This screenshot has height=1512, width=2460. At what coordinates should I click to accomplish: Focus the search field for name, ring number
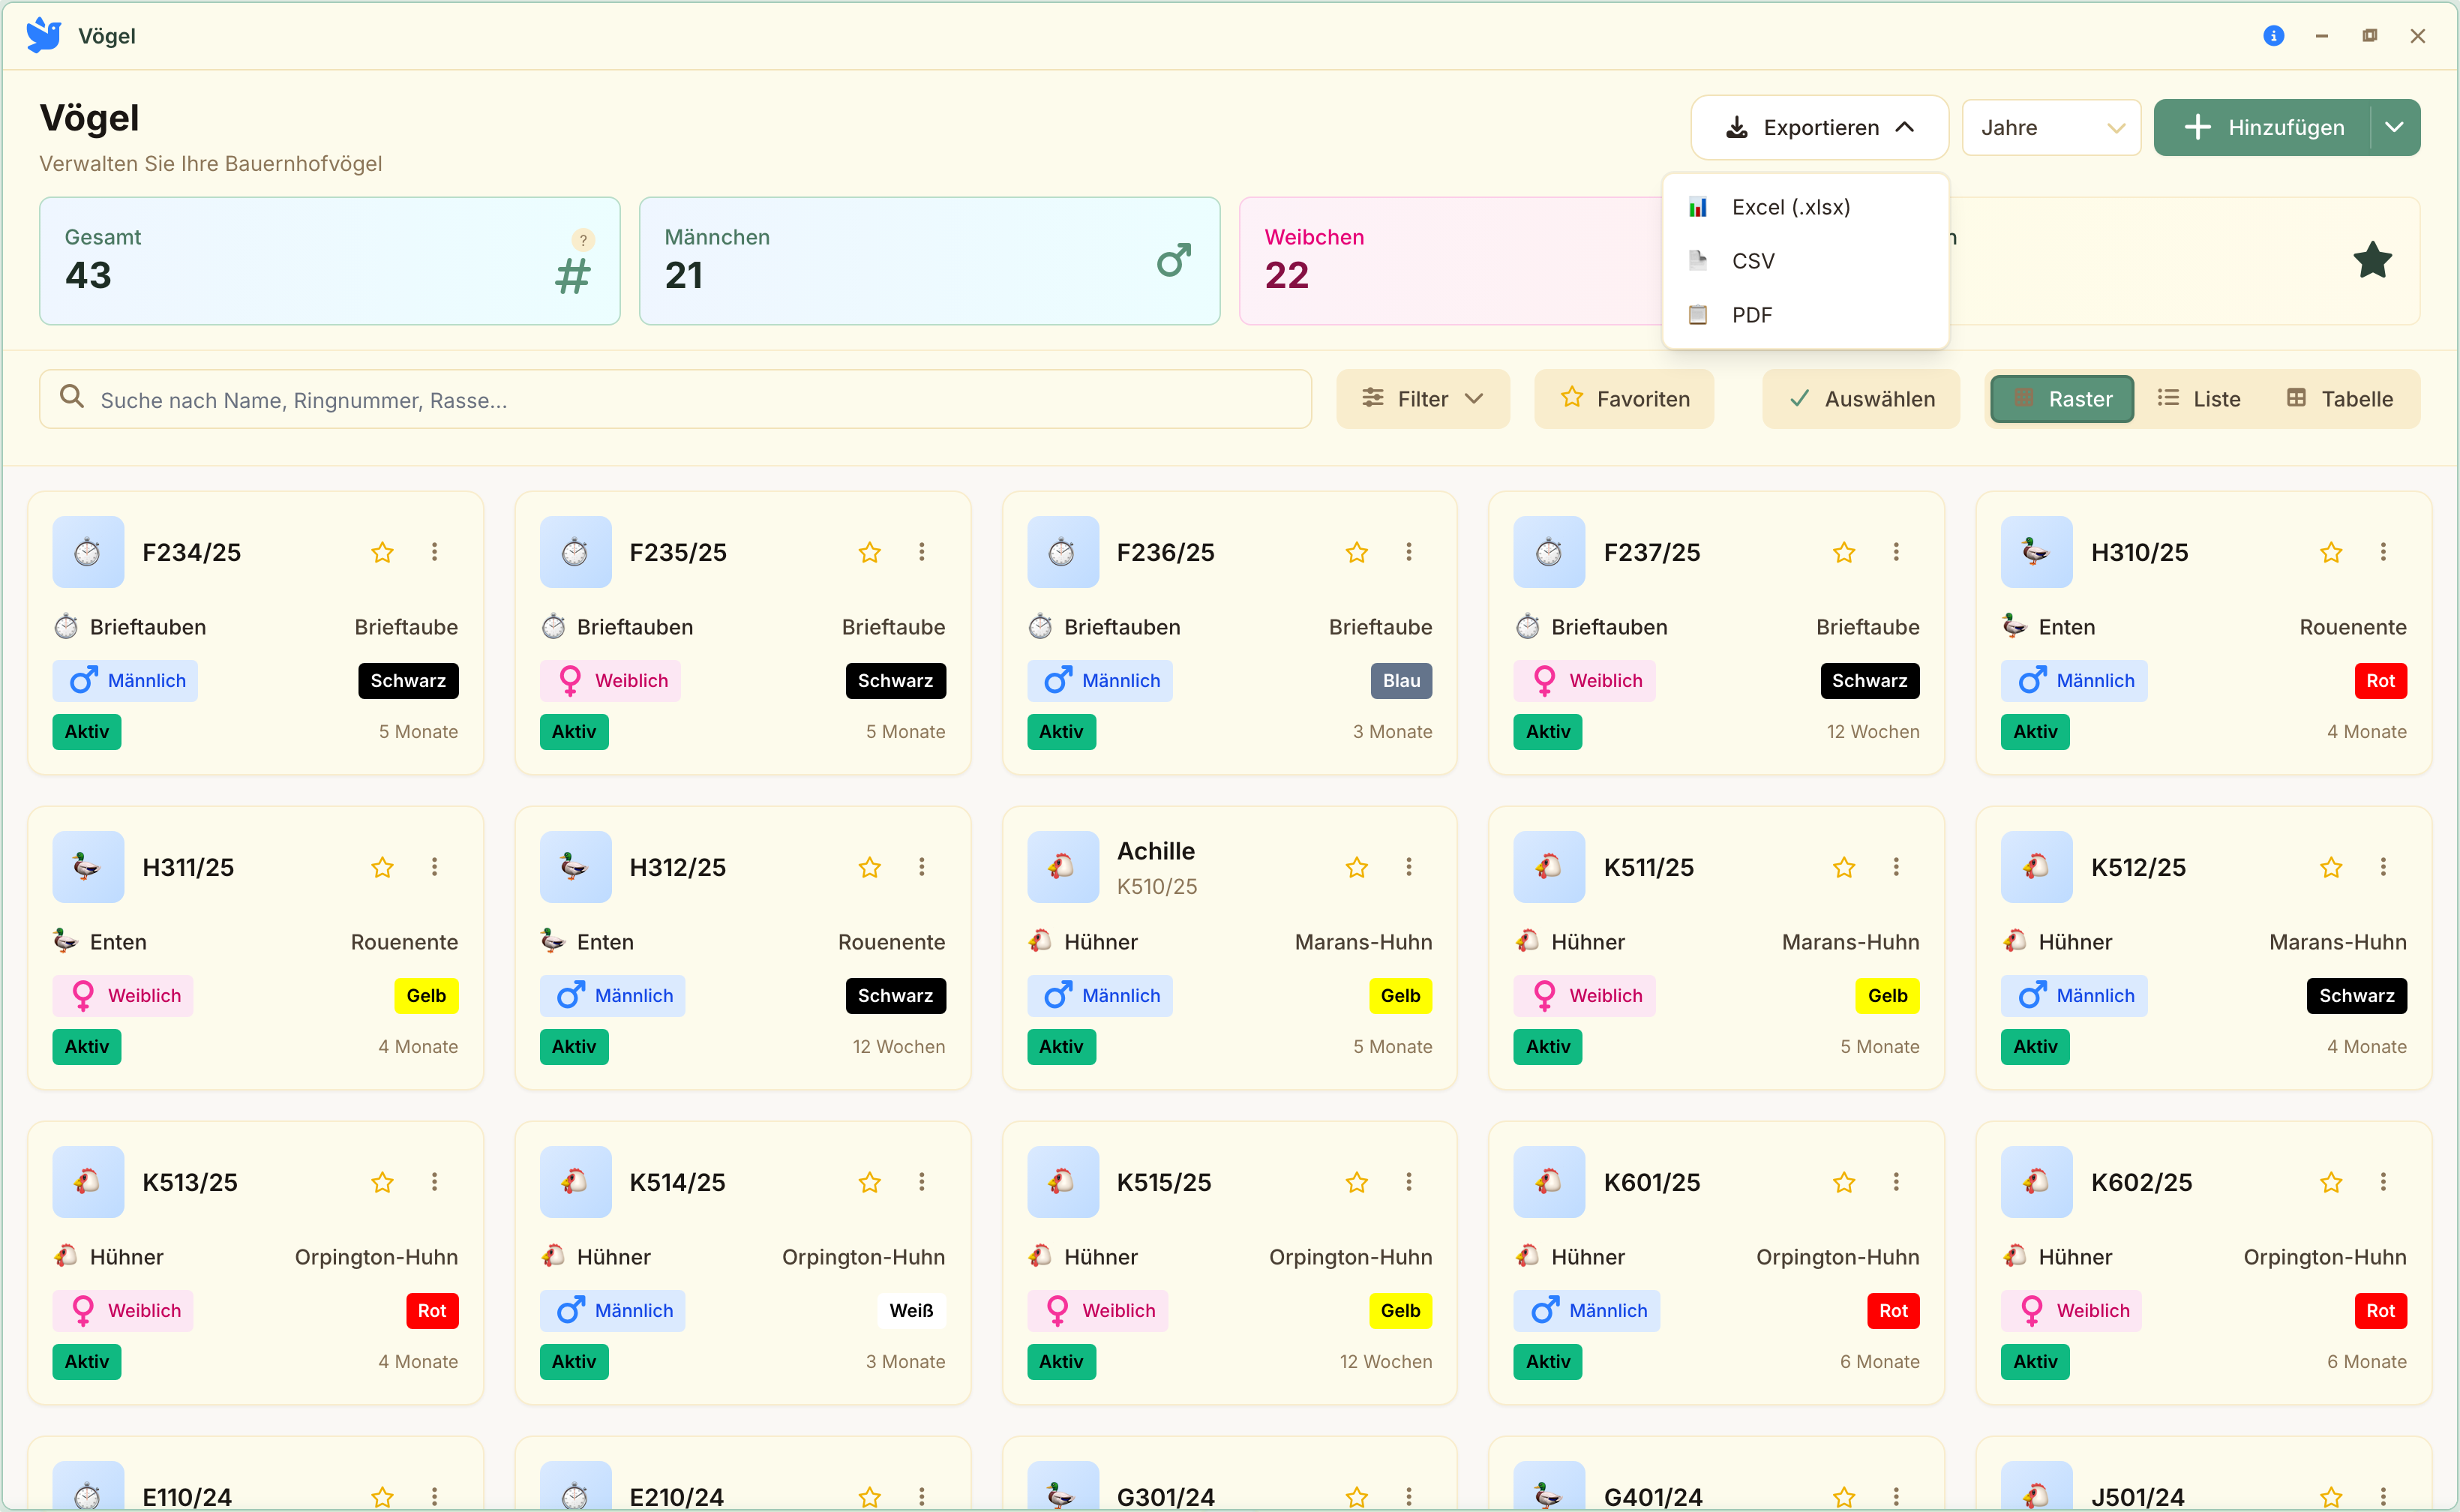[676, 399]
